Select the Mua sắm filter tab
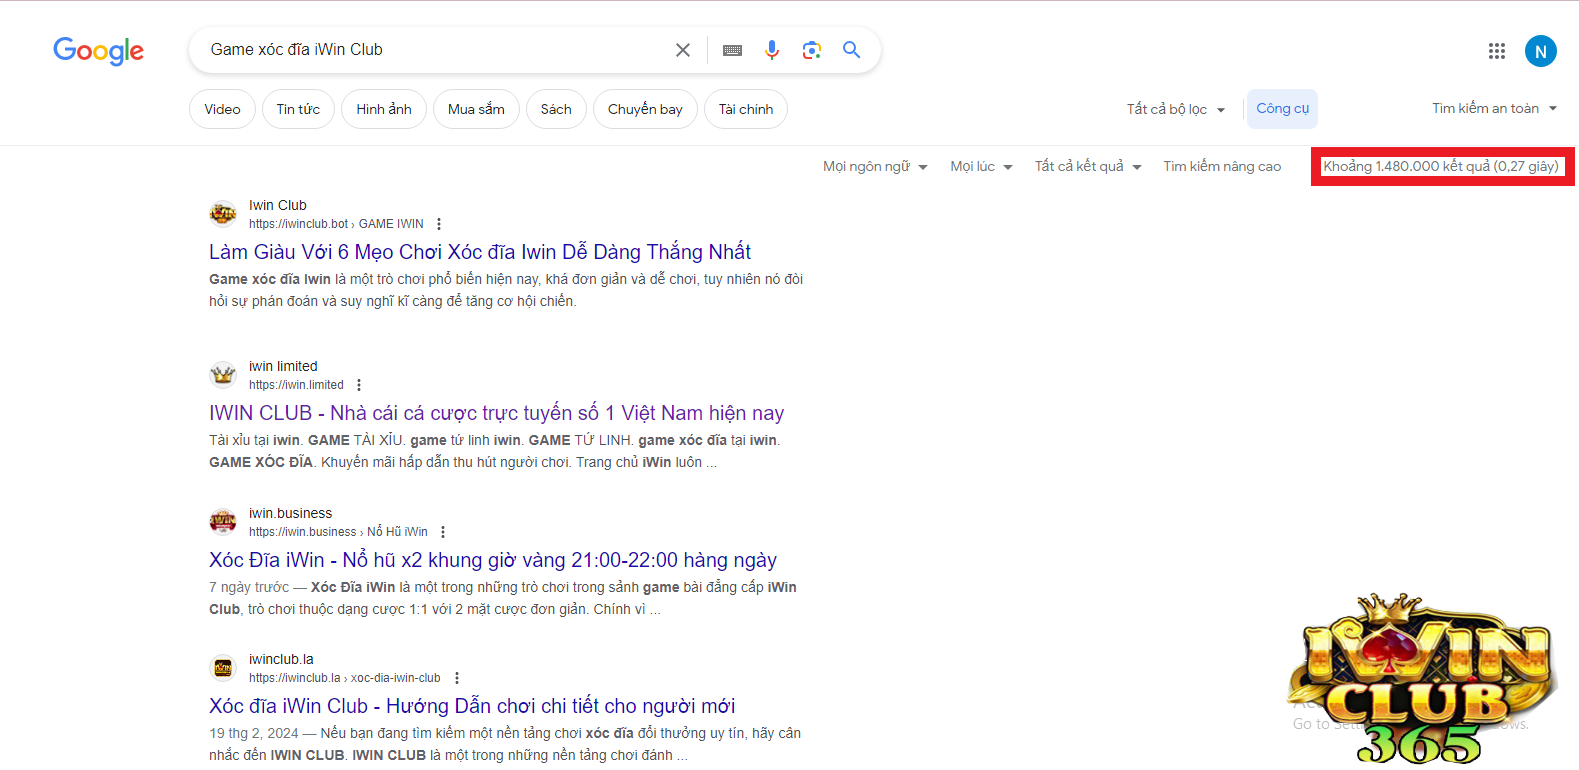This screenshot has height=770, width=1579. tap(476, 109)
